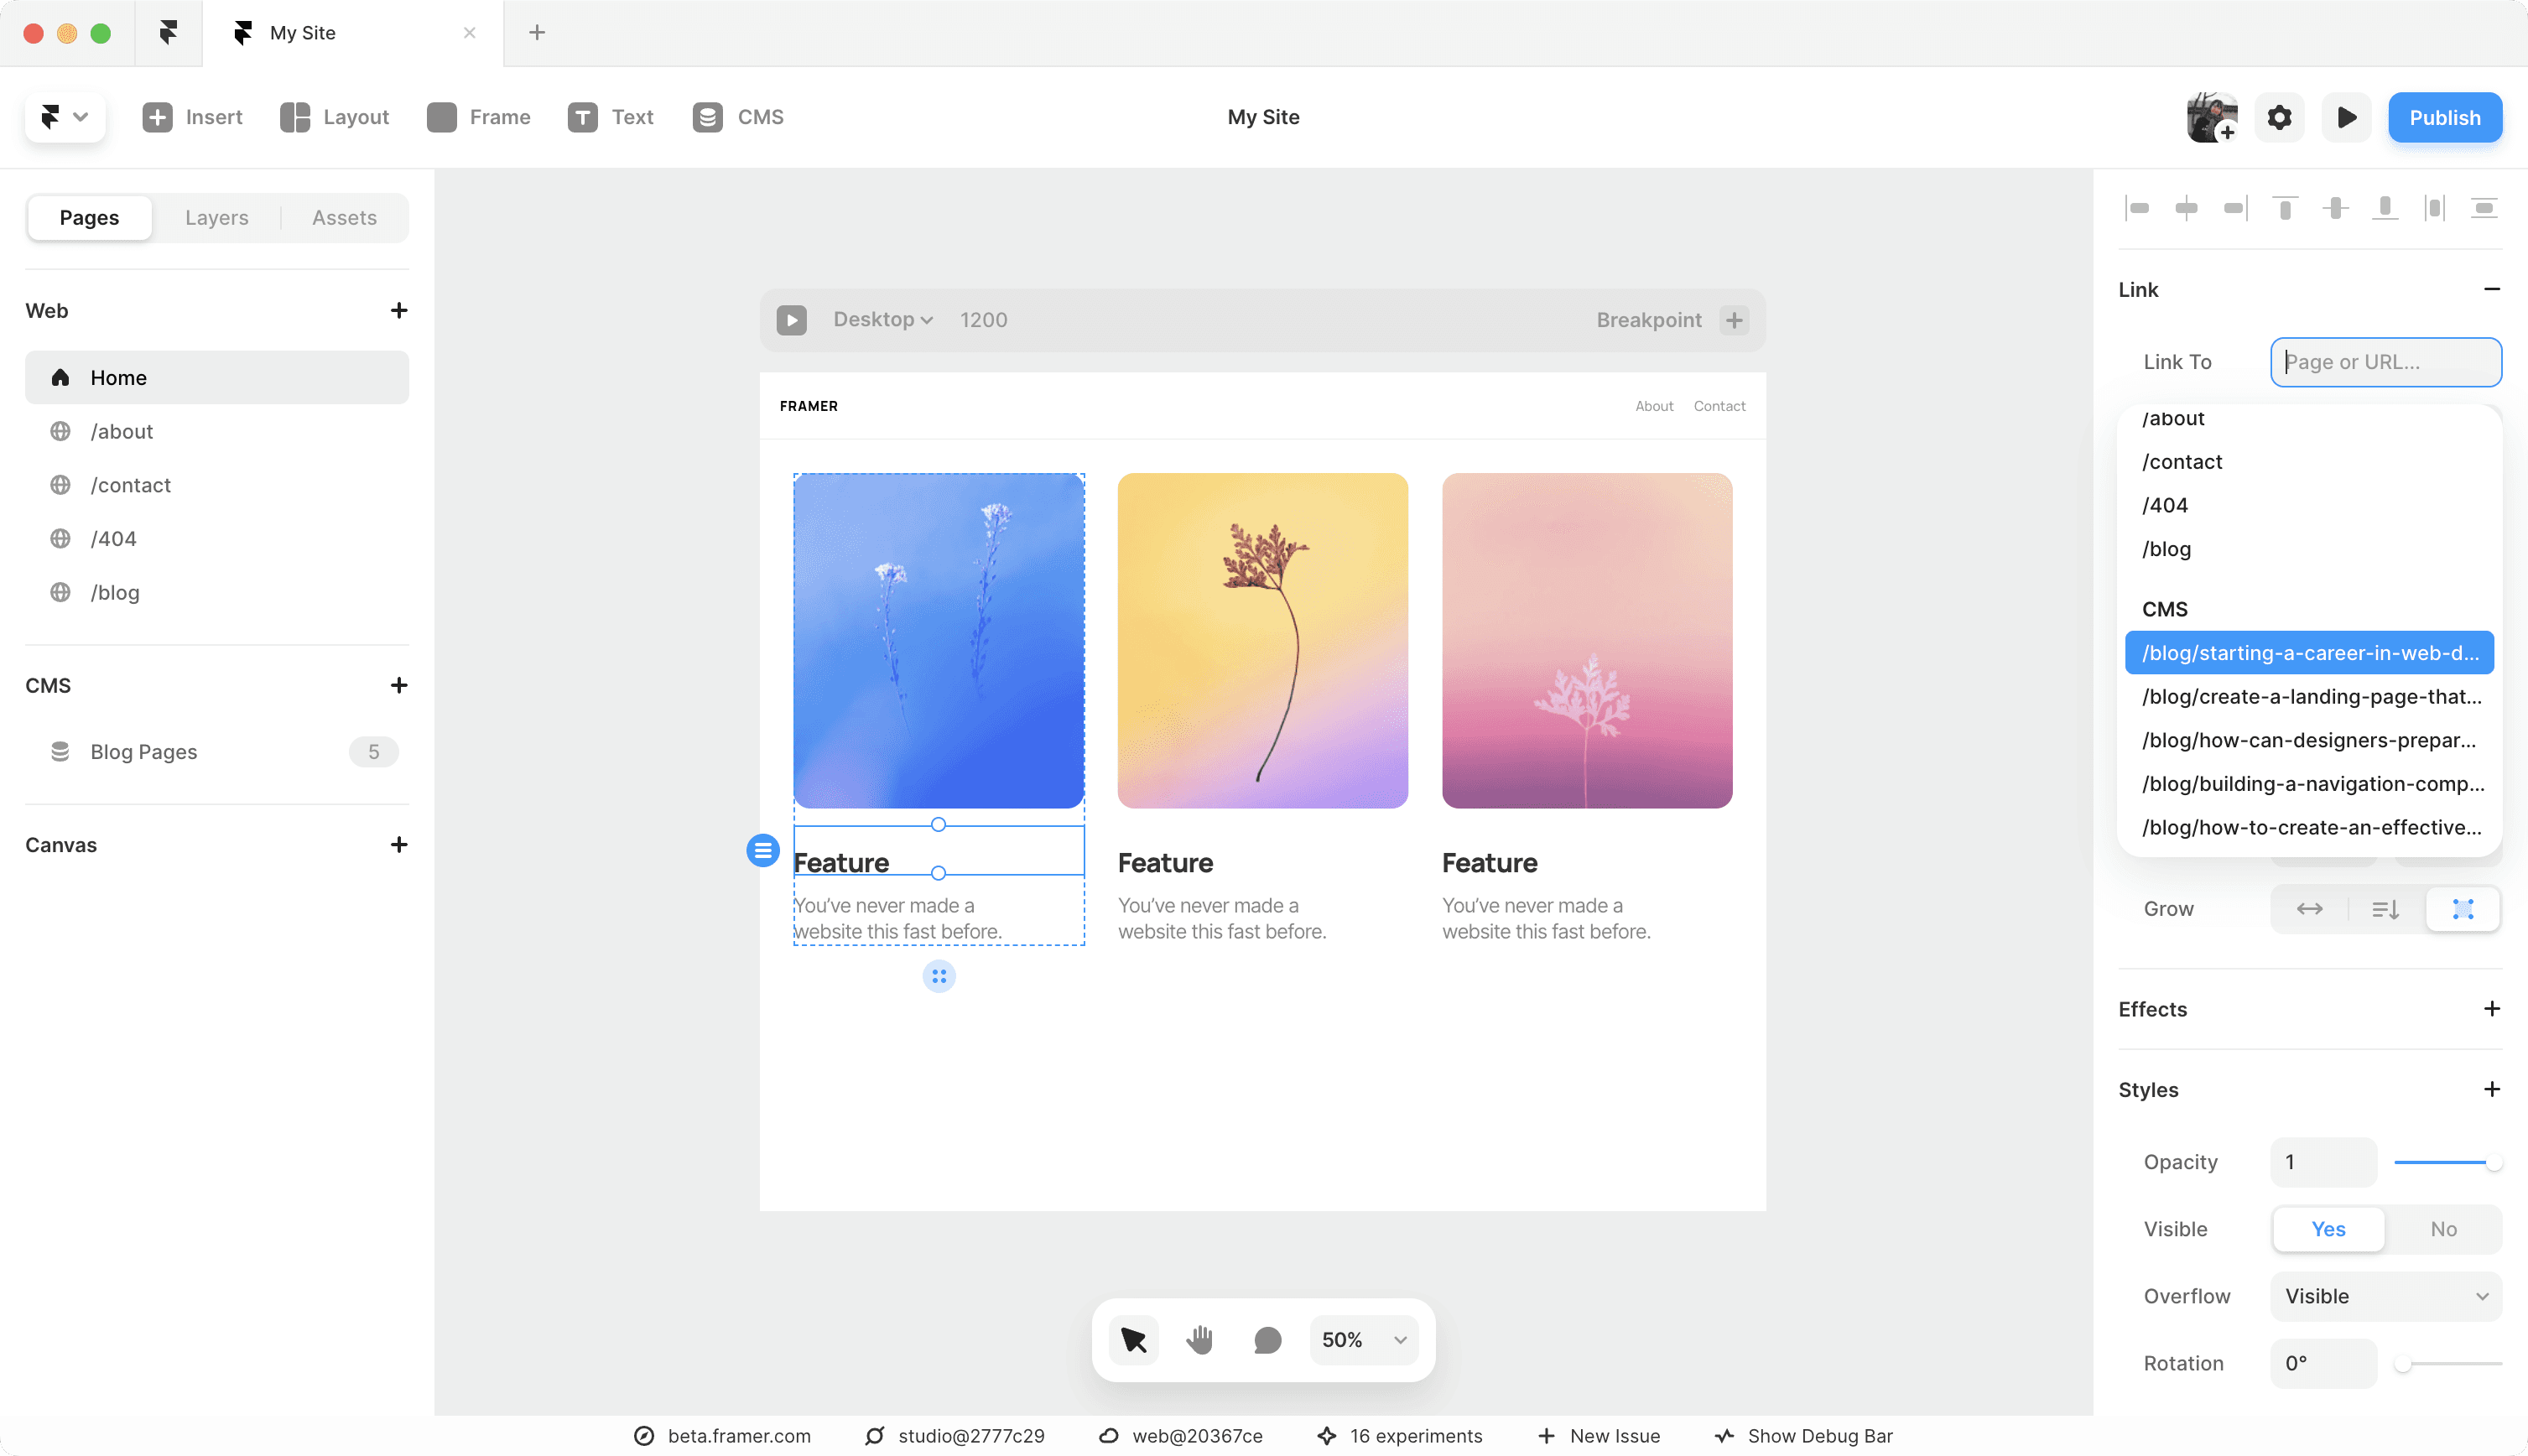2528x1456 pixels.
Task: Open the Overflow Visible dropdown
Action: point(2386,1296)
